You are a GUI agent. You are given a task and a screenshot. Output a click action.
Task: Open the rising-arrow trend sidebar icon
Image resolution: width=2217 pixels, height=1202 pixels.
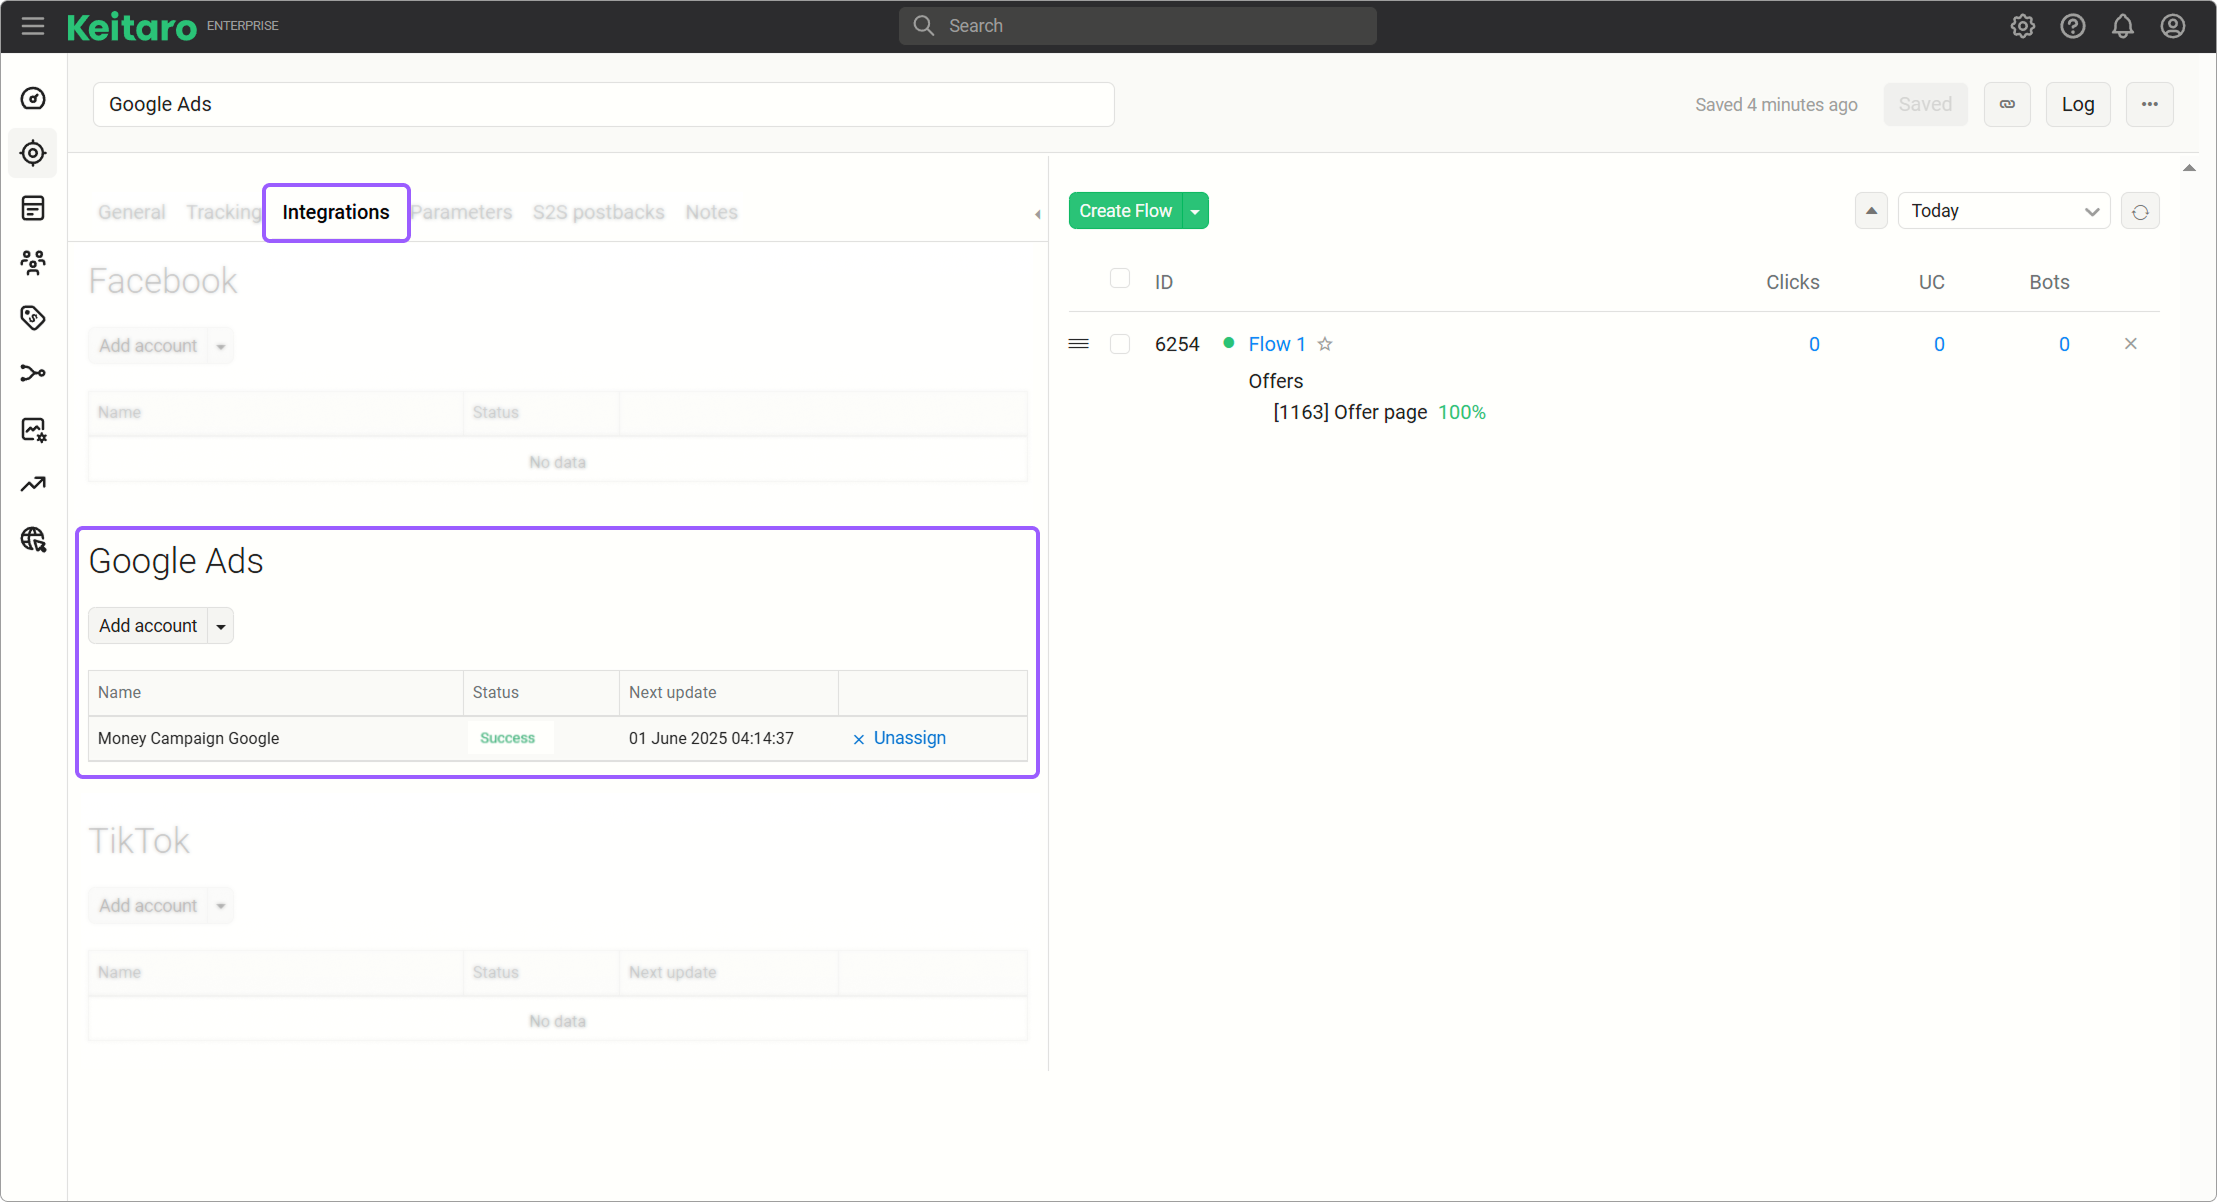pos(33,484)
